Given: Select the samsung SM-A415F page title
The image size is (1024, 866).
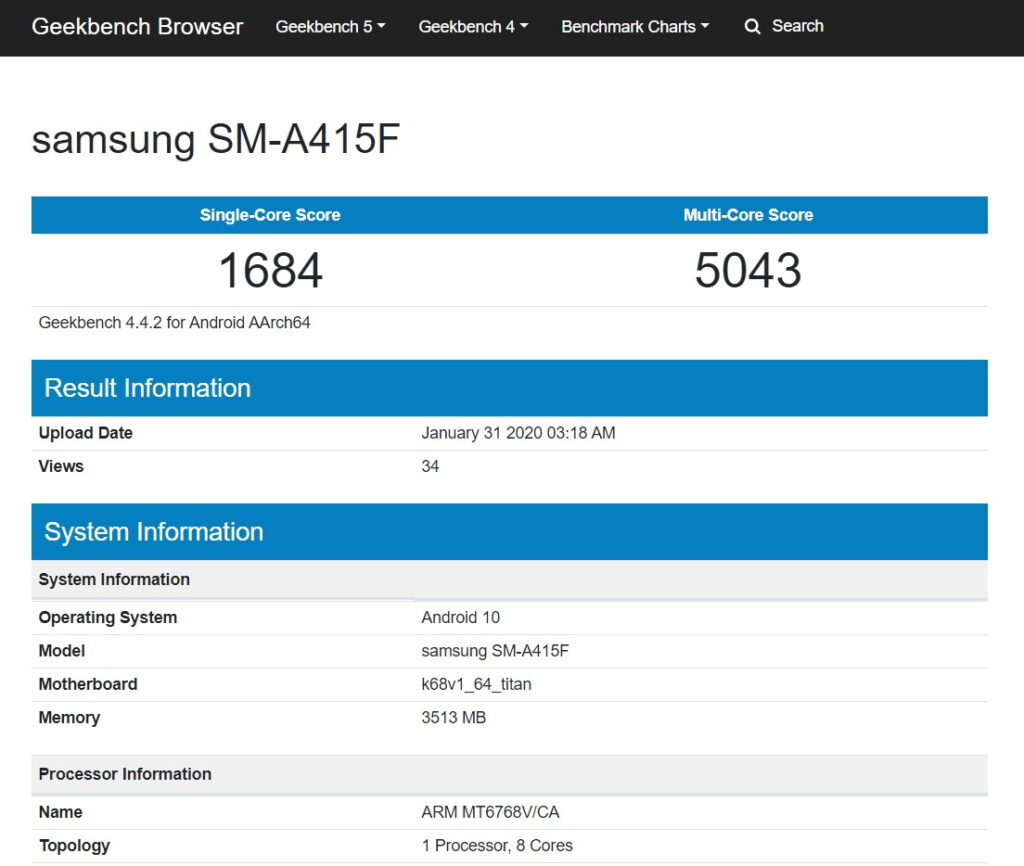Looking at the screenshot, I should (x=216, y=138).
